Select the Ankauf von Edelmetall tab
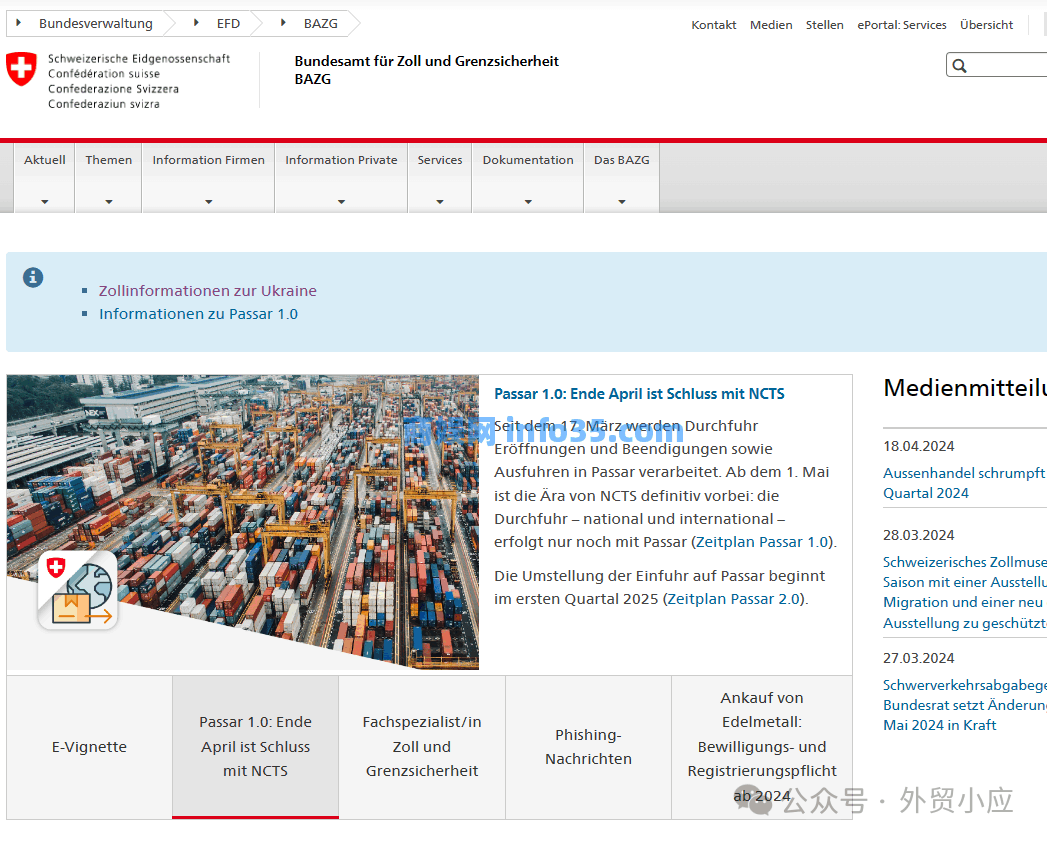This screenshot has height=843, width=1047. (762, 747)
